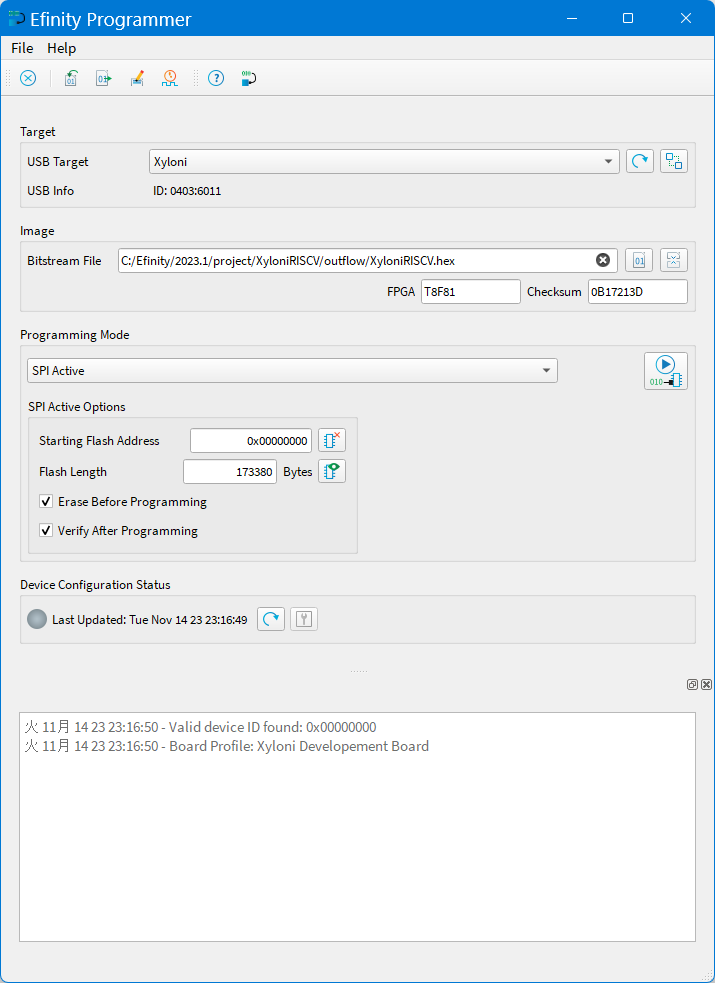Click the Help question mark toolbar icon
The width and height of the screenshot is (715, 983).
pos(216,79)
